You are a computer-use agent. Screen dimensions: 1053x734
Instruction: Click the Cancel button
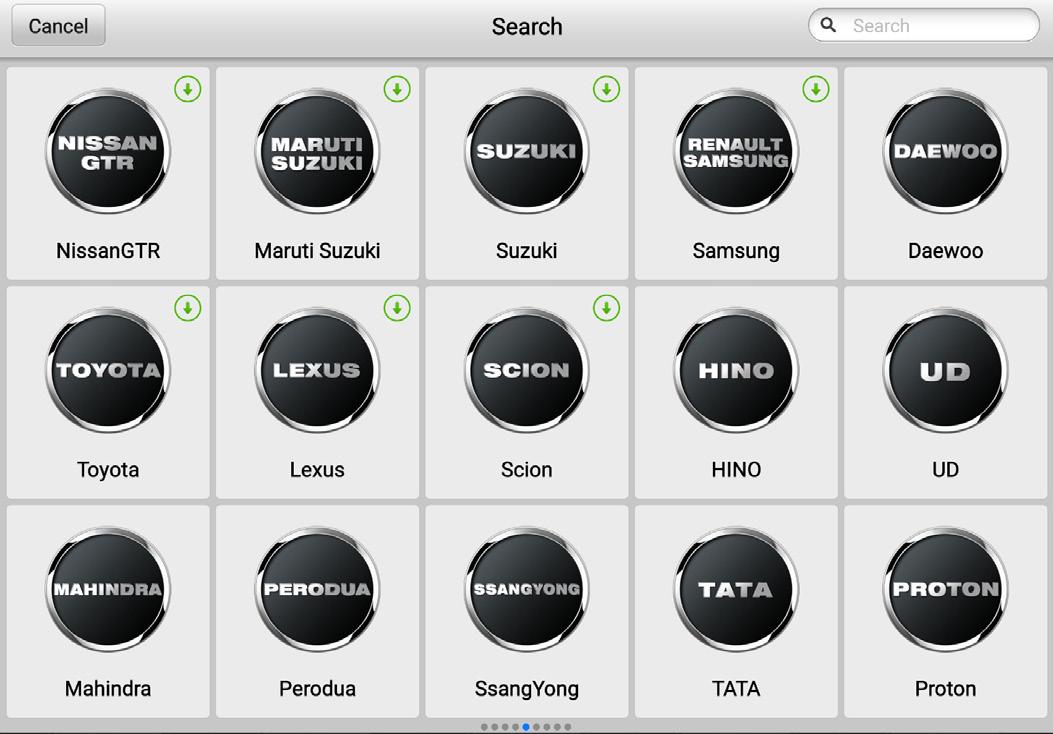point(58,26)
